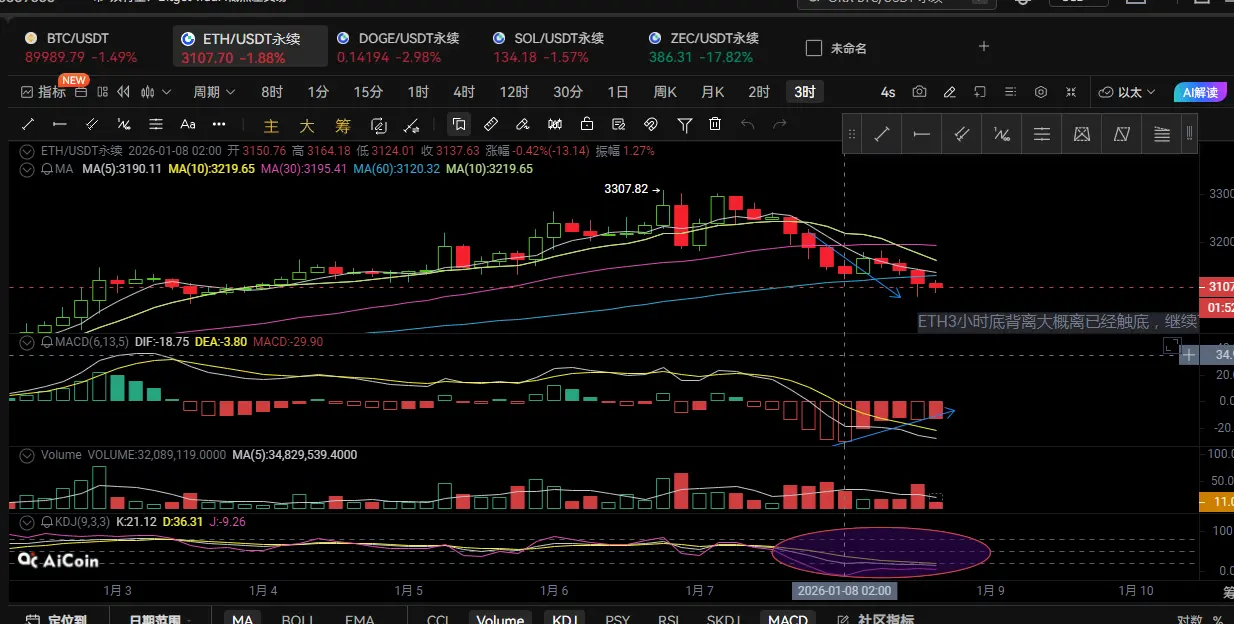Click the pencil draw icon in top toolbar
This screenshot has height=624, width=1234.
949,92
